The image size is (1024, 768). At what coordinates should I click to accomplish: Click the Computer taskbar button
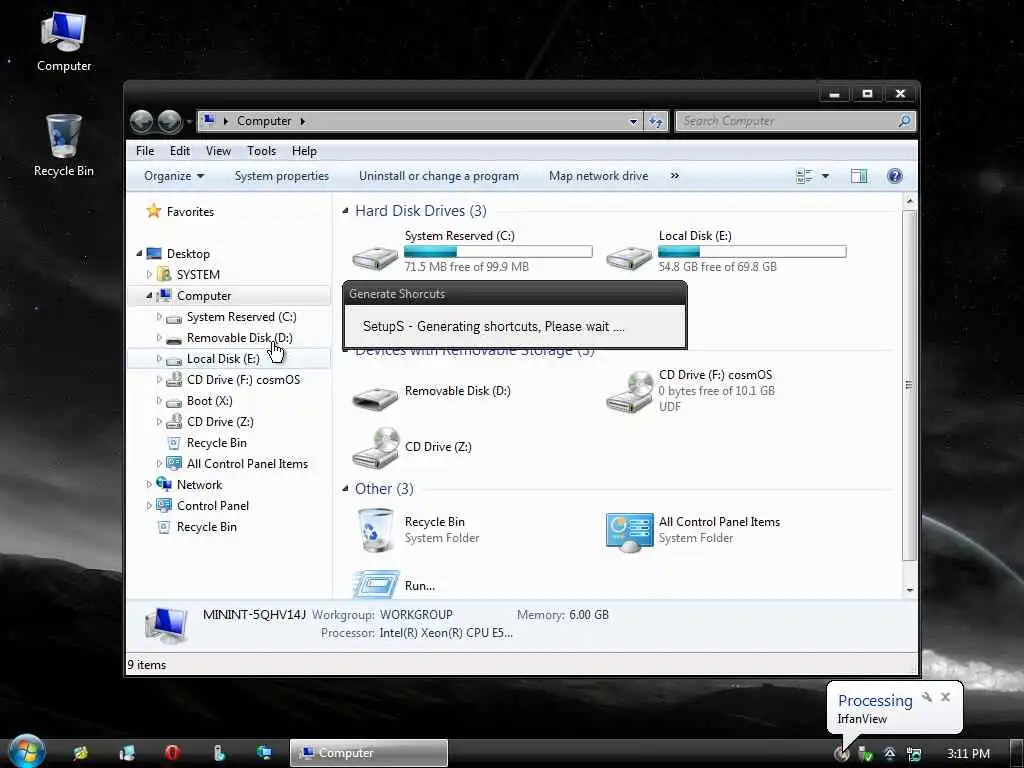pos(369,753)
